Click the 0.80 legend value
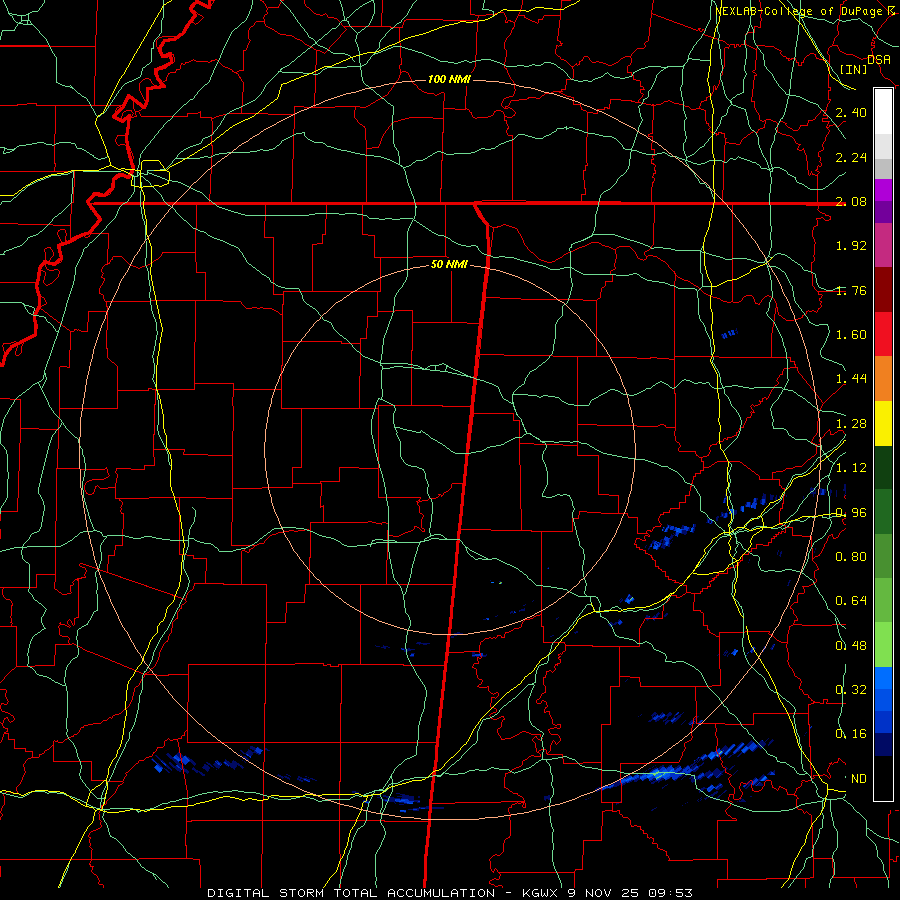The height and width of the screenshot is (900, 900). tap(851, 557)
